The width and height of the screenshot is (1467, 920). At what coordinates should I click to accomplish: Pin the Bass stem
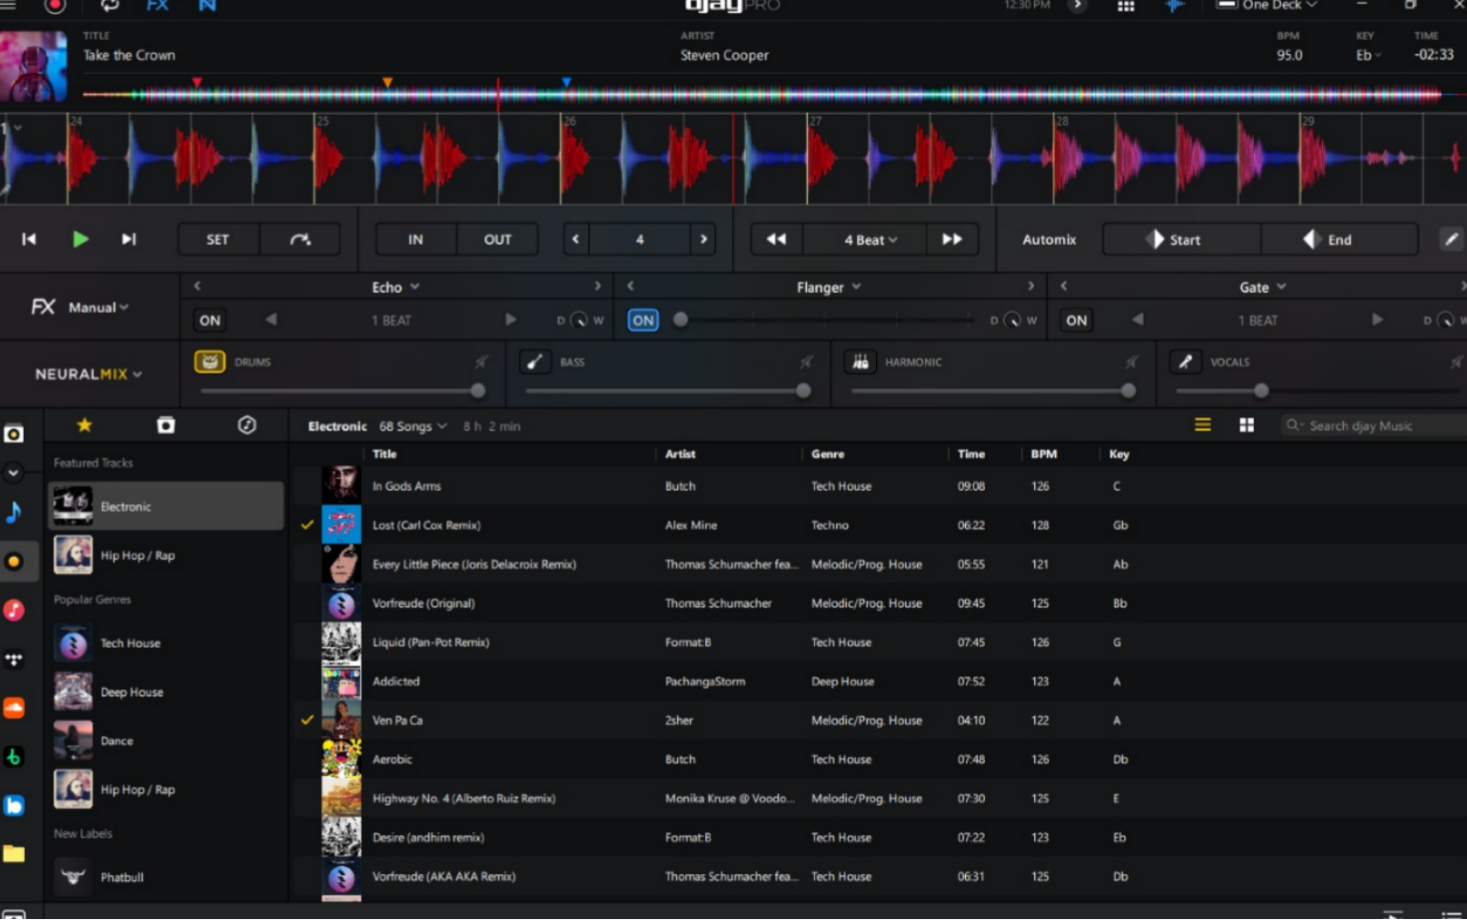[x=806, y=362]
